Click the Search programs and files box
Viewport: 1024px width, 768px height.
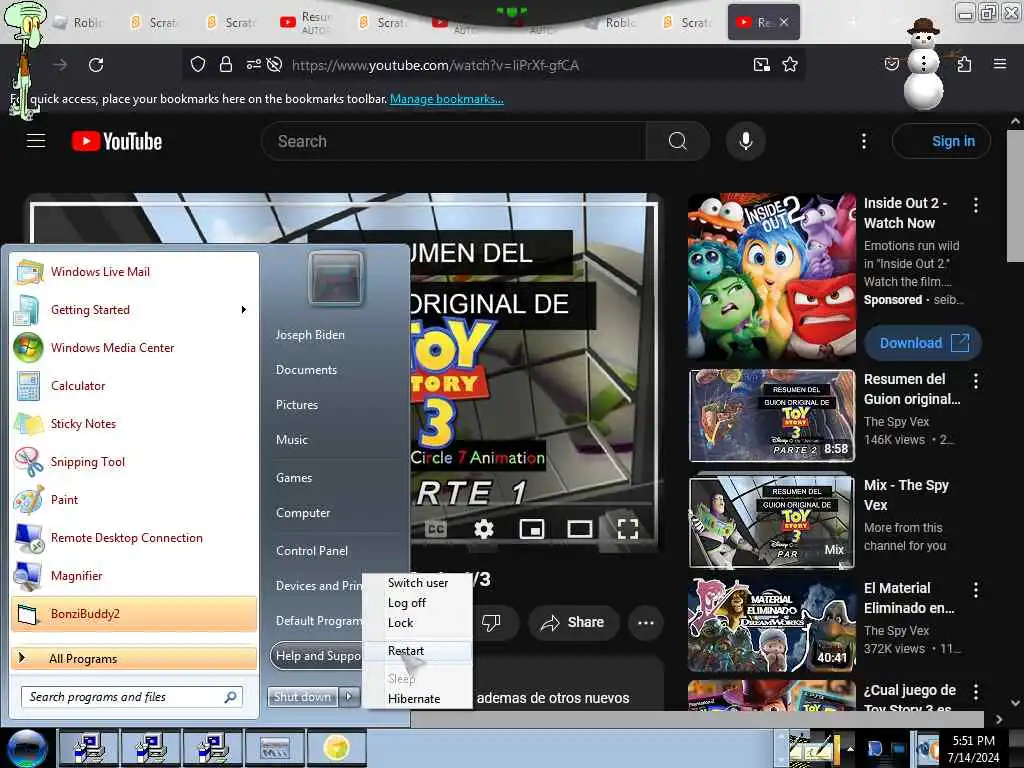[132, 697]
